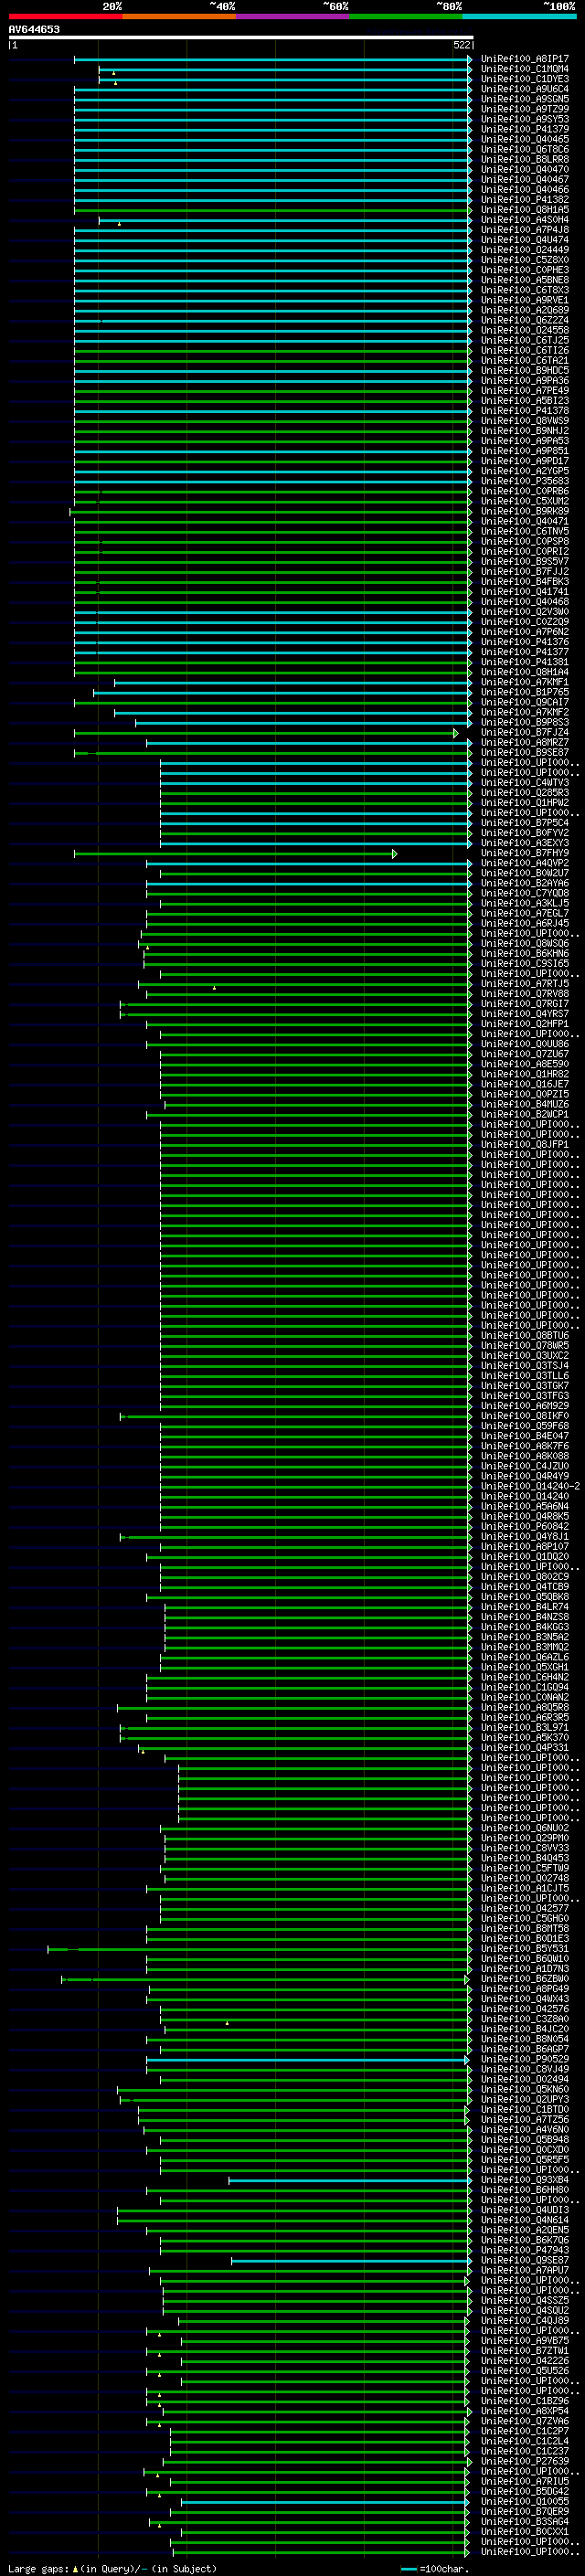The height and width of the screenshot is (2576, 585).
Task: Click the white query sequence bar
Action: tap(241, 38)
